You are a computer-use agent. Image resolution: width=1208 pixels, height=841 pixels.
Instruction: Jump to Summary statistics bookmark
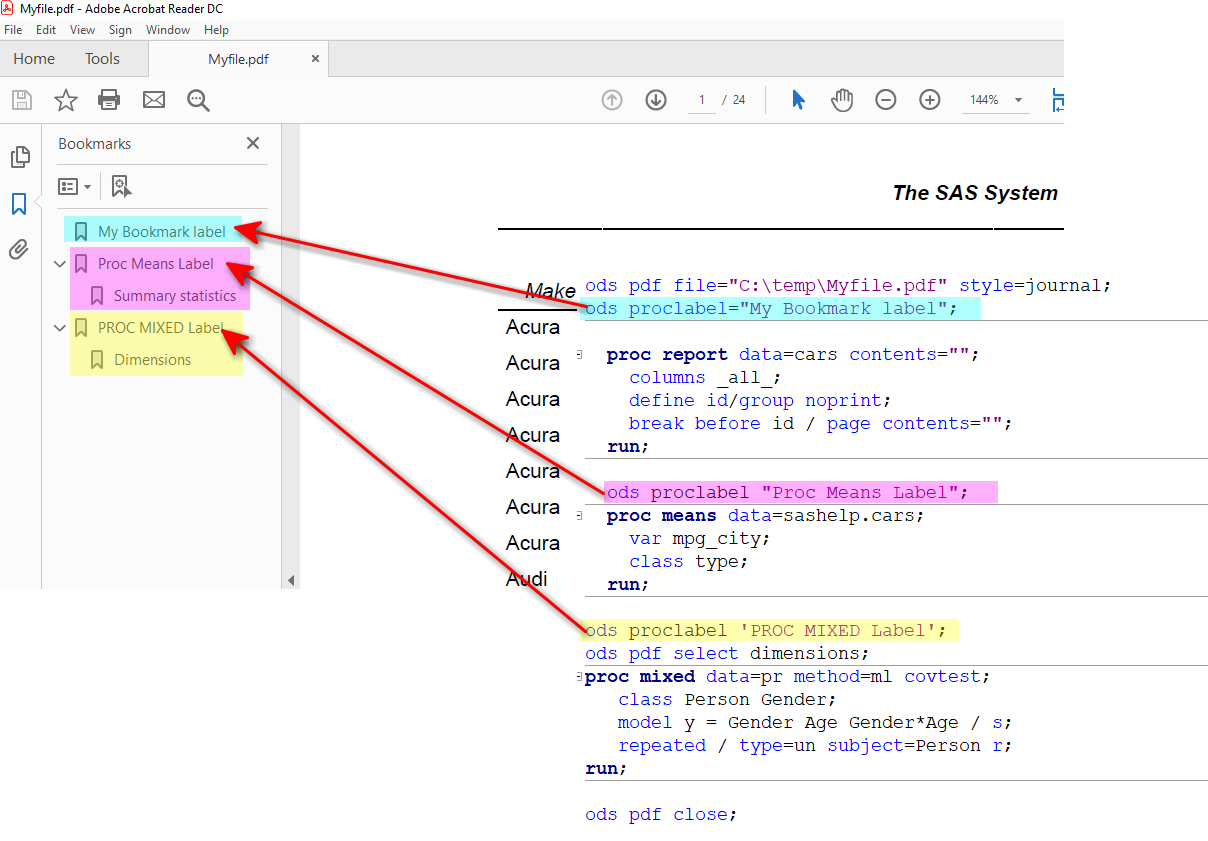(174, 296)
